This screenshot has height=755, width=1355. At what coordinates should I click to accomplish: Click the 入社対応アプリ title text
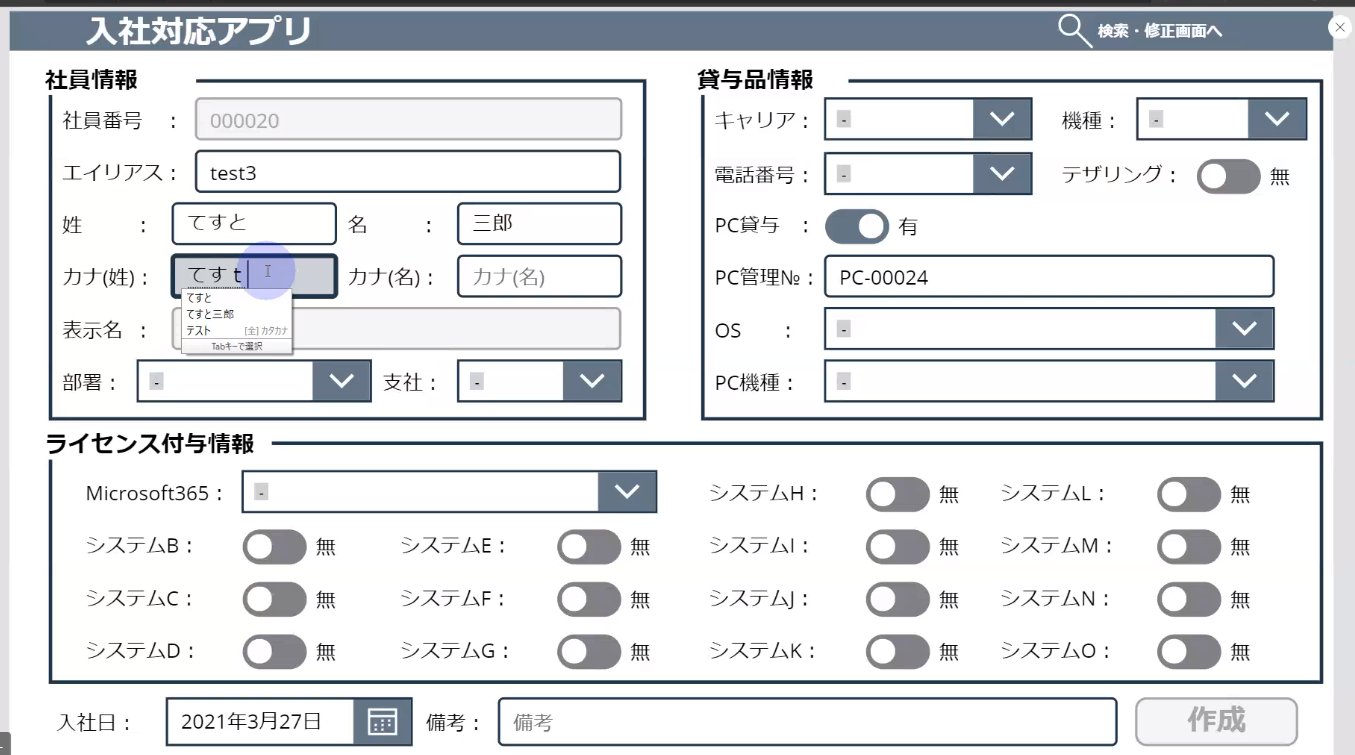[x=198, y=32]
